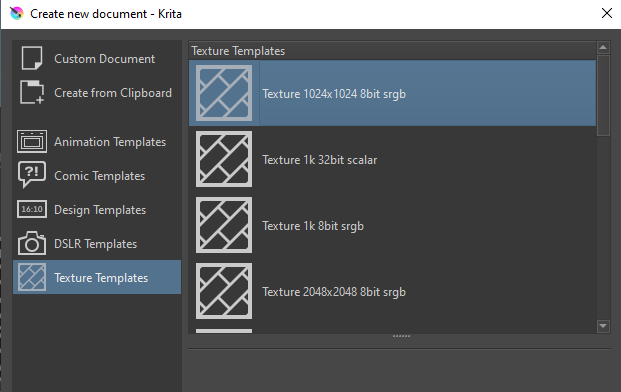Click the Texture Templates brick pattern icon

(32, 277)
